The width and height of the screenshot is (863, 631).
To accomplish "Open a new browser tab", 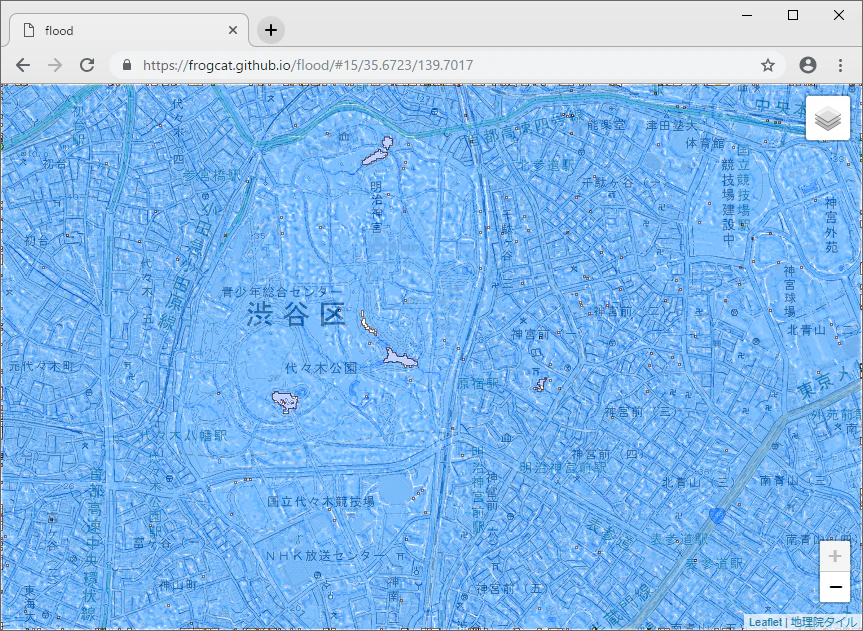I will 271,30.
